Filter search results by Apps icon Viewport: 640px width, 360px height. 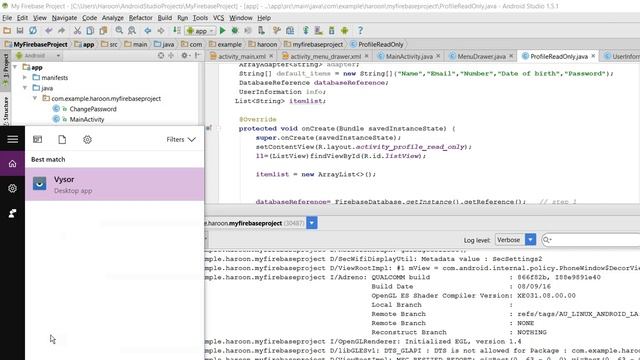(x=38, y=140)
